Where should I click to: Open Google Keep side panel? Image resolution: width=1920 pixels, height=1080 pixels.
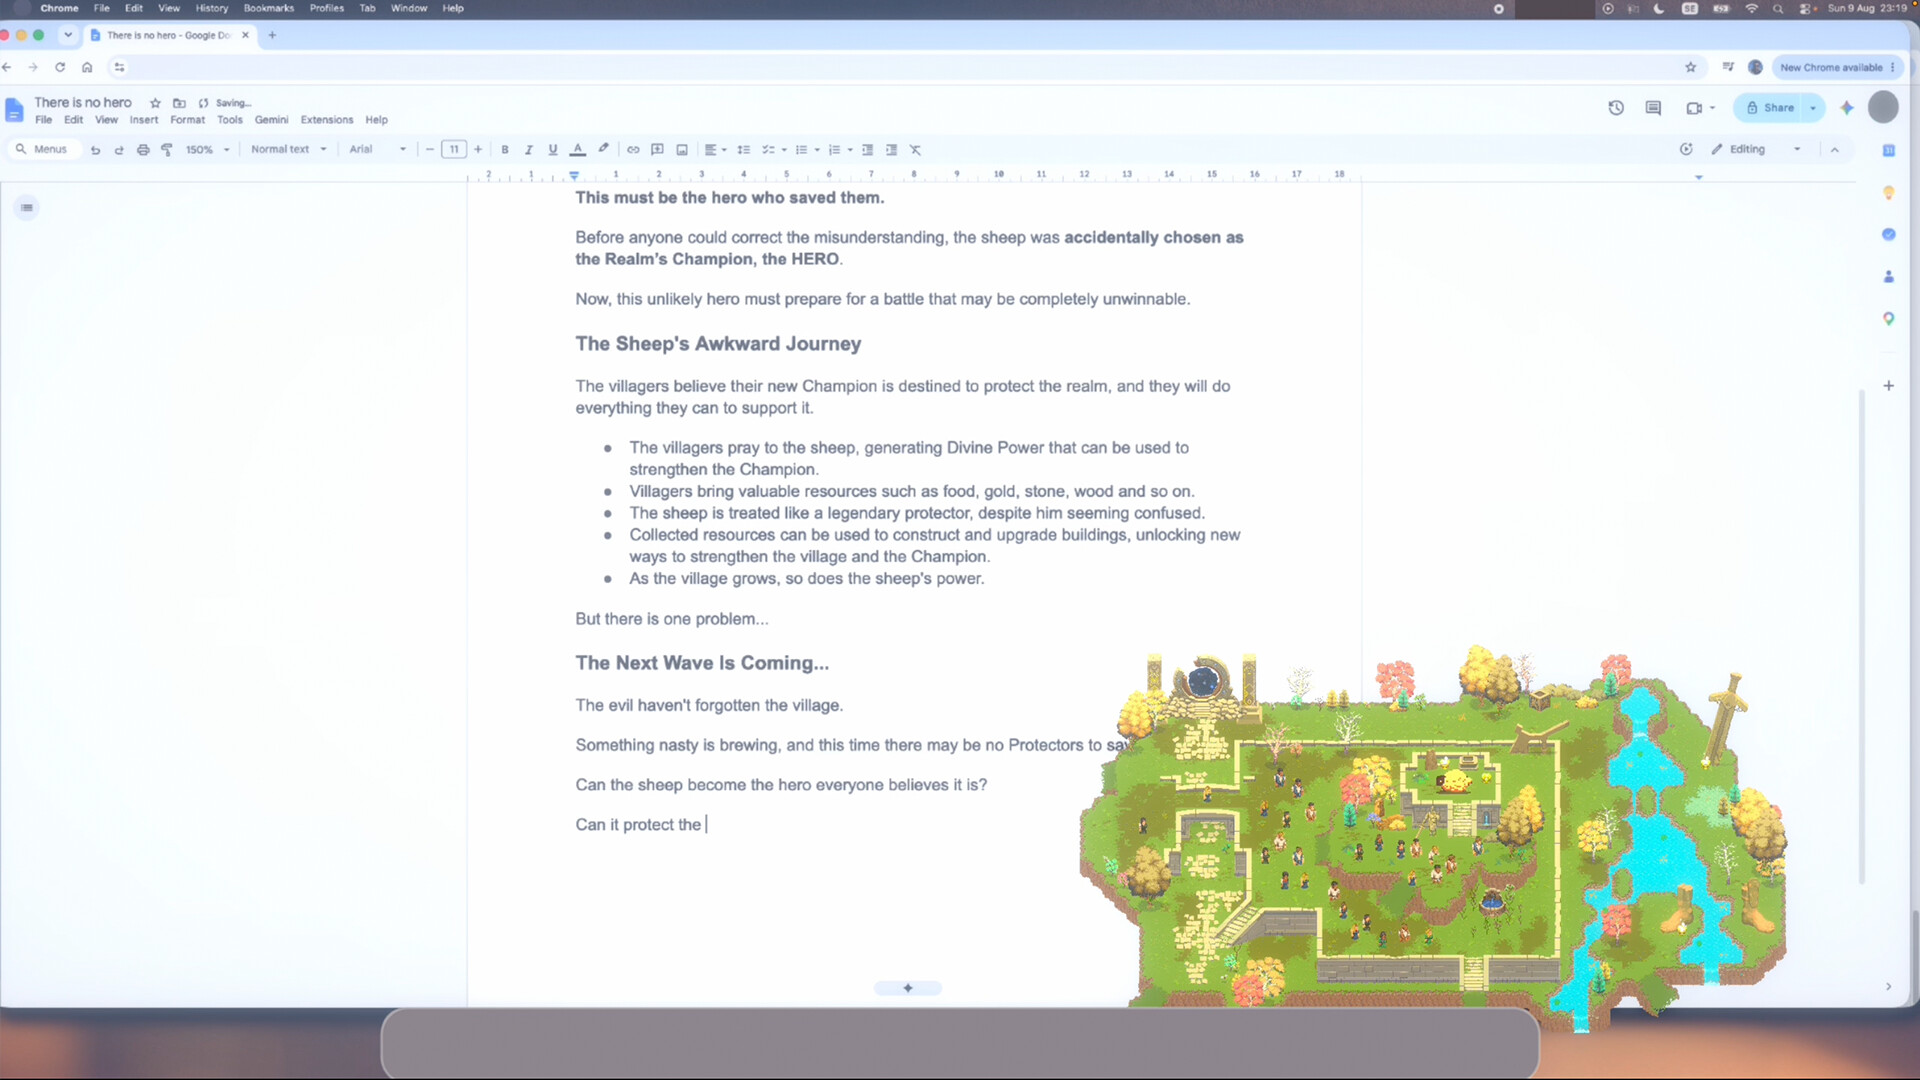point(1889,192)
